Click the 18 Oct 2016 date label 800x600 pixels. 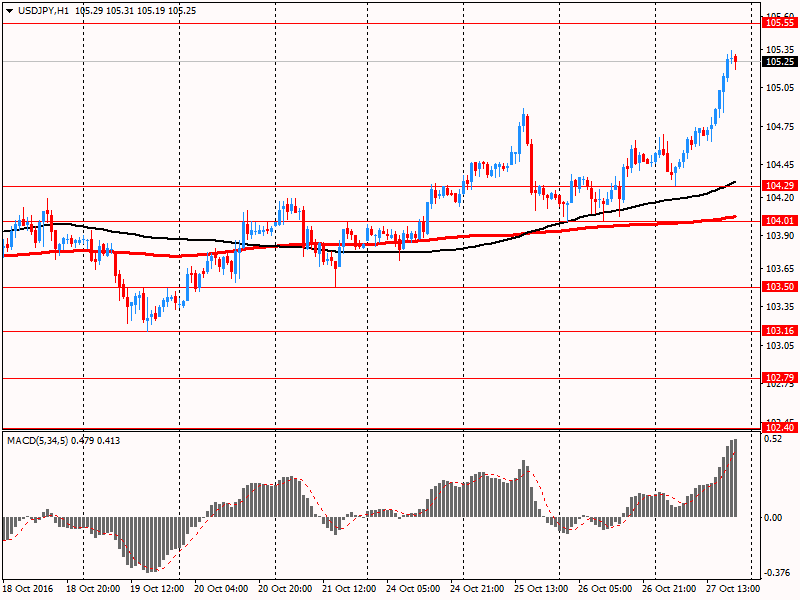click(x=30, y=589)
